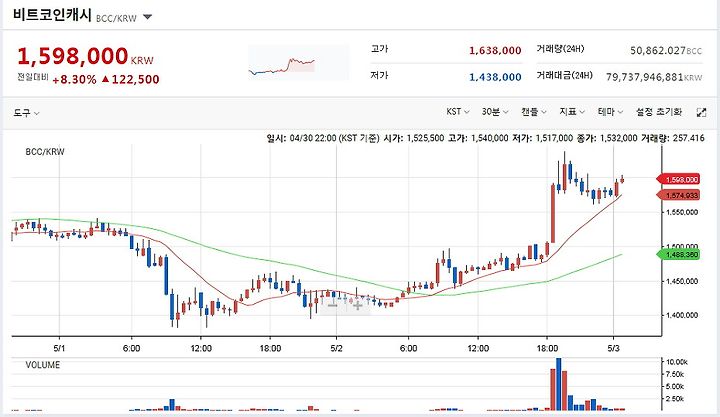The height and width of the screenshot is (417, 720).
Task: Open the KST timezone dropdown
Action: pos(458,112)
